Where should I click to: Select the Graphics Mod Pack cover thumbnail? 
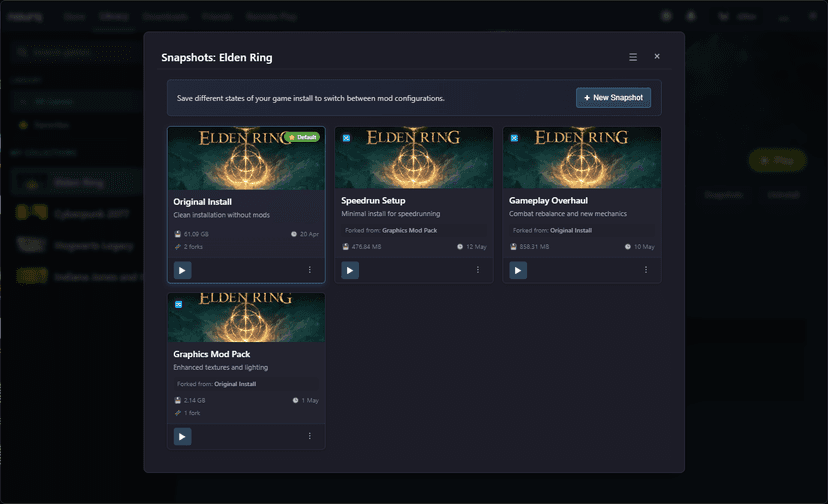[246, 318]
